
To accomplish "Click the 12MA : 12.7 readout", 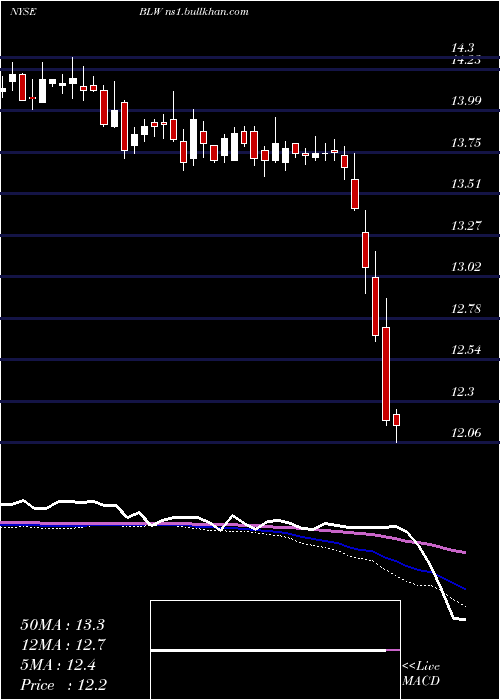I will (62, 645).
